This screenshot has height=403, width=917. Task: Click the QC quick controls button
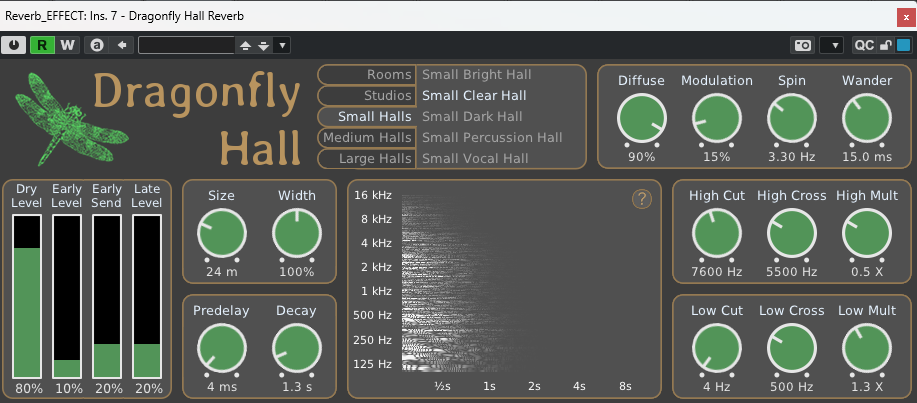click(863, 45)
